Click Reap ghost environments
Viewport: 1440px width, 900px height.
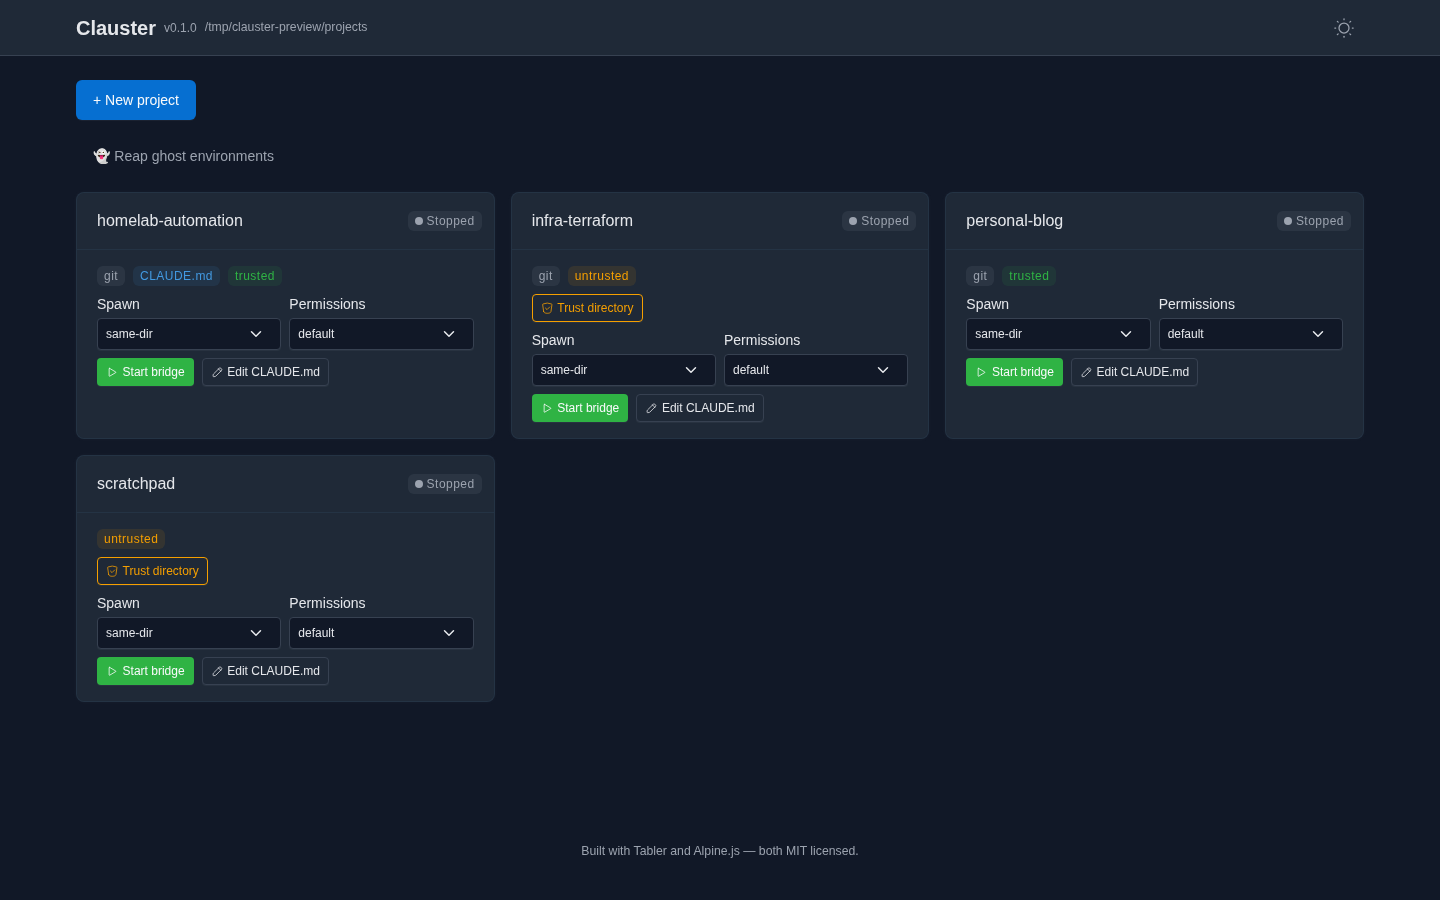click(x=183, y=156)
